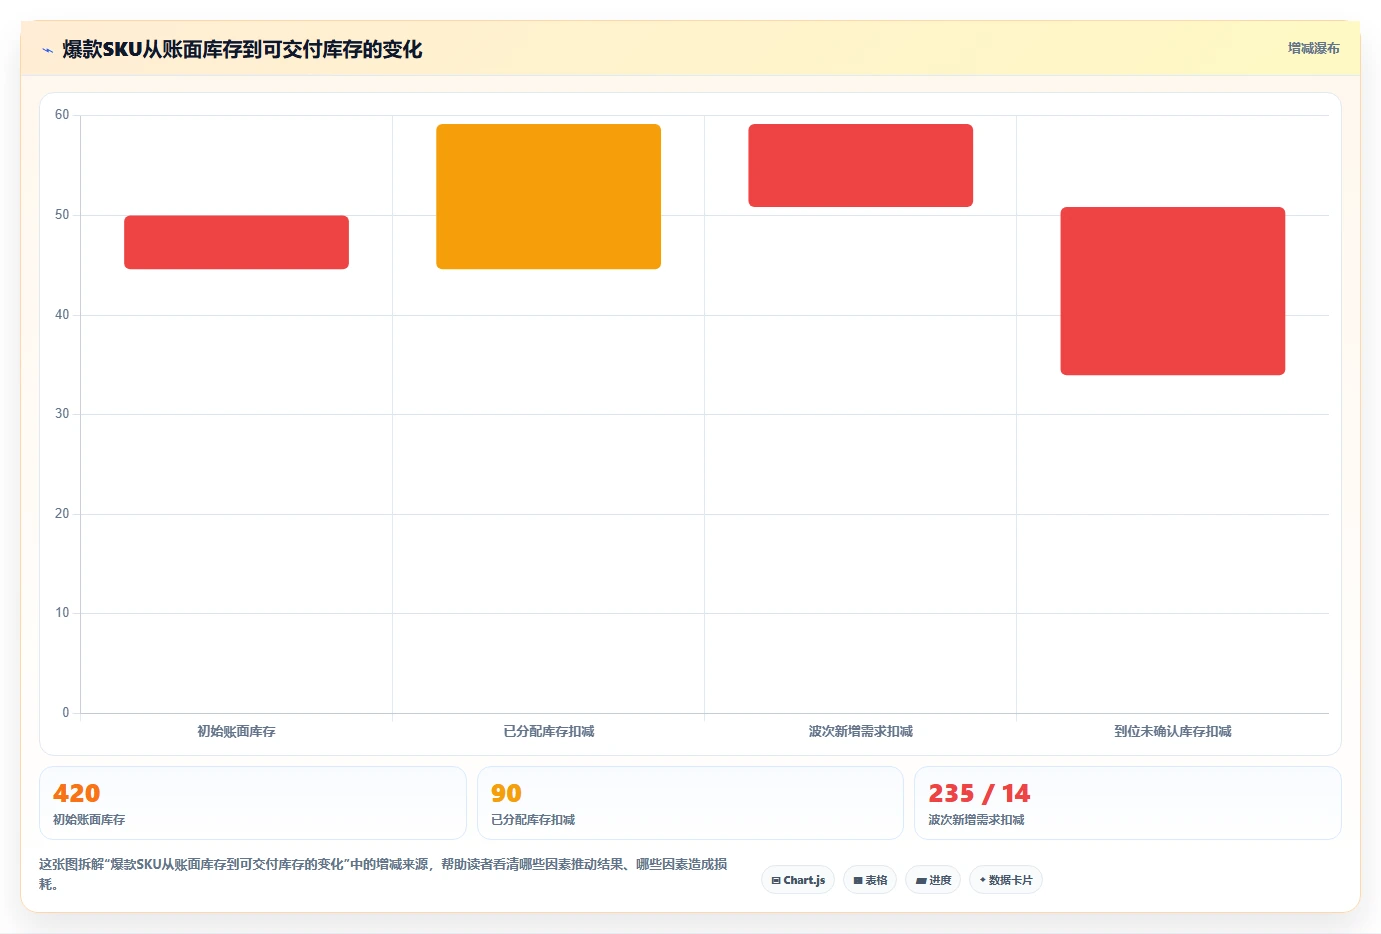Viewport: 1381px width, 934px height.
Task: Click the y-axis value 20
Action: click(62, 514)
